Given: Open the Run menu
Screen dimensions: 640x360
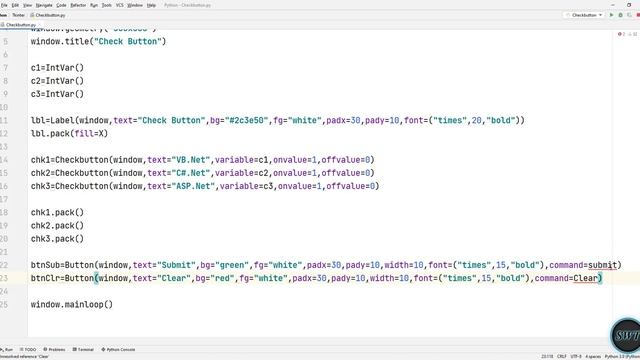Looking at the screenshot, I should click(x=94, y=5).
